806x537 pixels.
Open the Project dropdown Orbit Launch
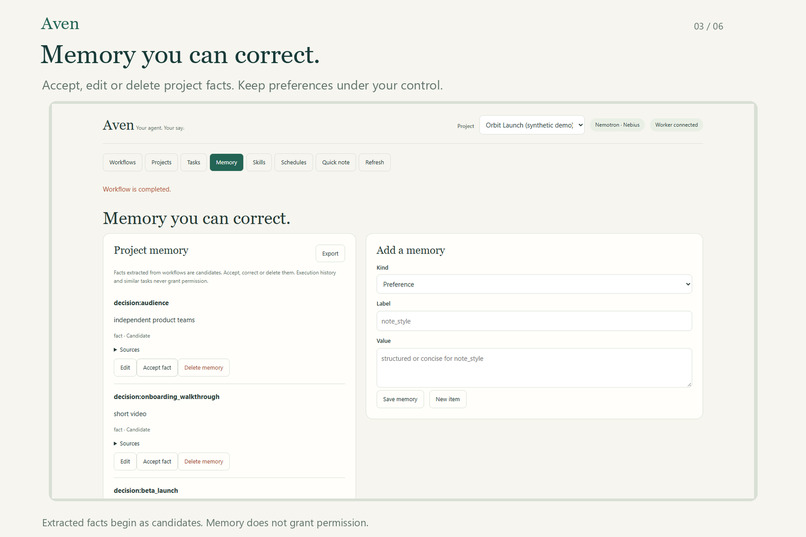(x=532, y=125)
